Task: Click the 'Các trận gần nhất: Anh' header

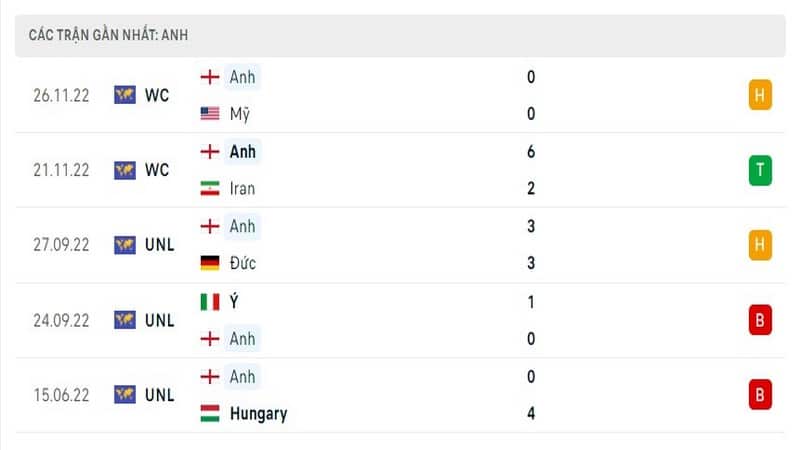Action: tap(108, 35)
